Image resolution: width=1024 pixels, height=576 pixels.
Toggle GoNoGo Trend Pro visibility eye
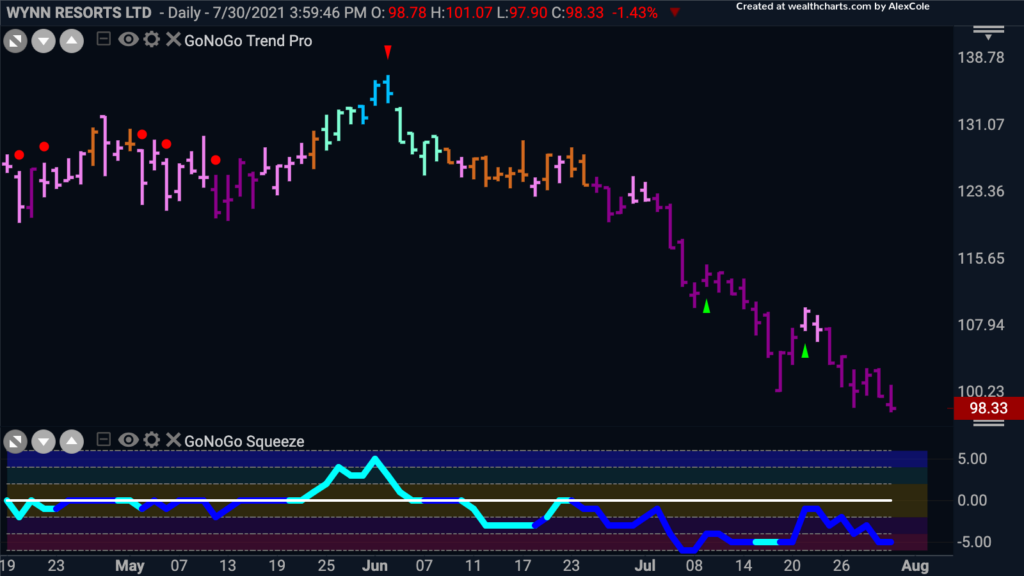[128, 40]
